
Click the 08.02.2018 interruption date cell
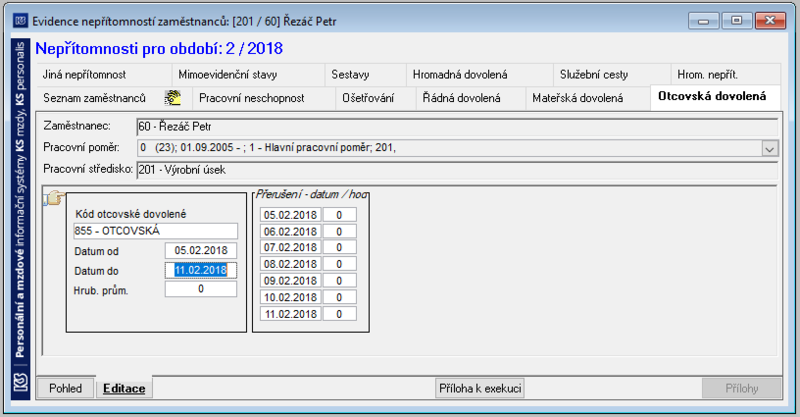tap(290, 264)
